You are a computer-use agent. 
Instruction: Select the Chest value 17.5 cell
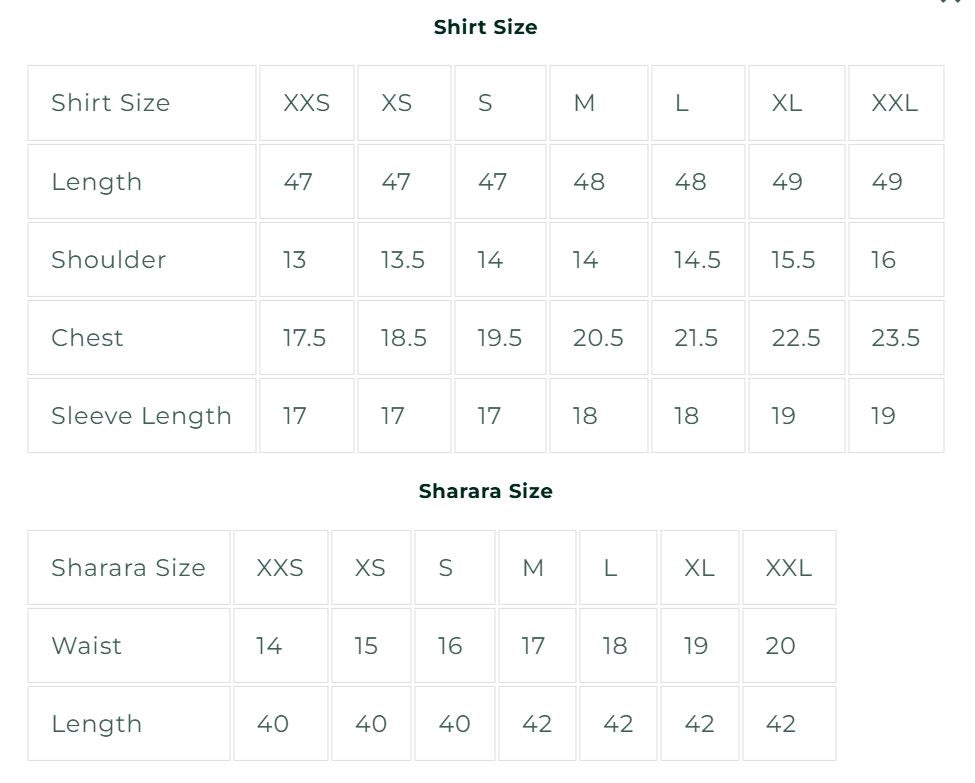pyautogui.click(x=307, y=338)
